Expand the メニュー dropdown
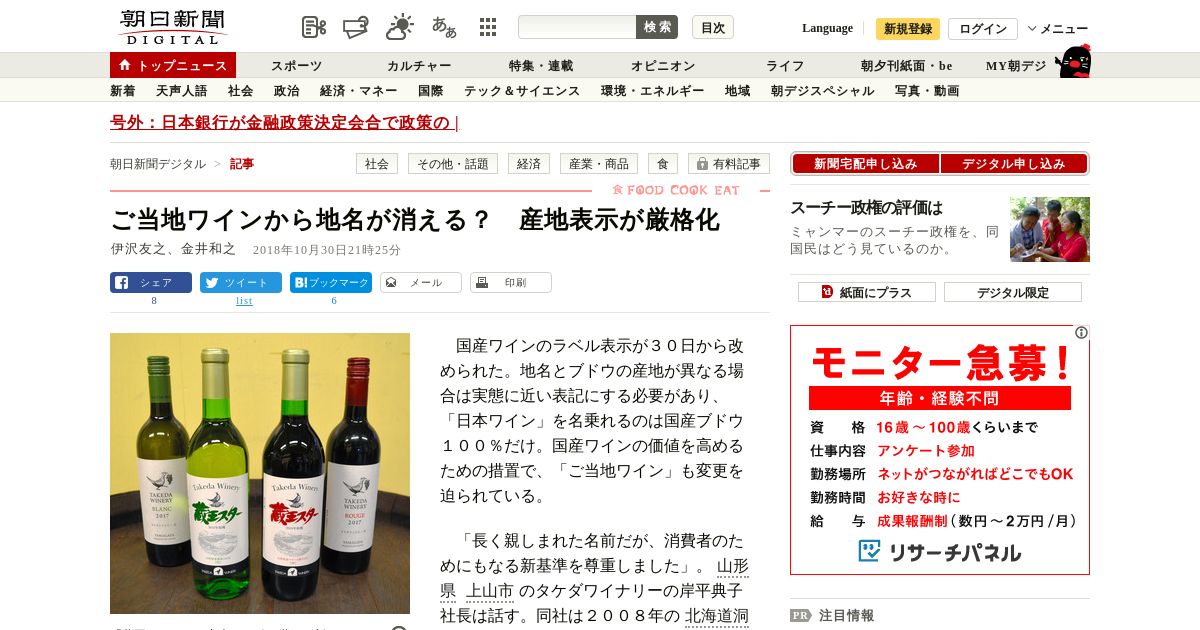This screenshot has height=630, width=1200. (x=1058, y=29)
